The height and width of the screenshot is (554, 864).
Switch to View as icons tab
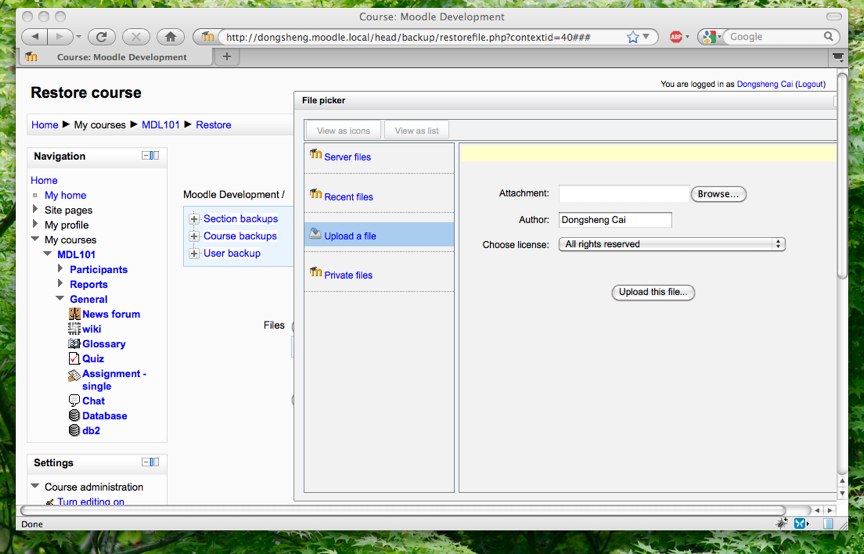[343, 131]
